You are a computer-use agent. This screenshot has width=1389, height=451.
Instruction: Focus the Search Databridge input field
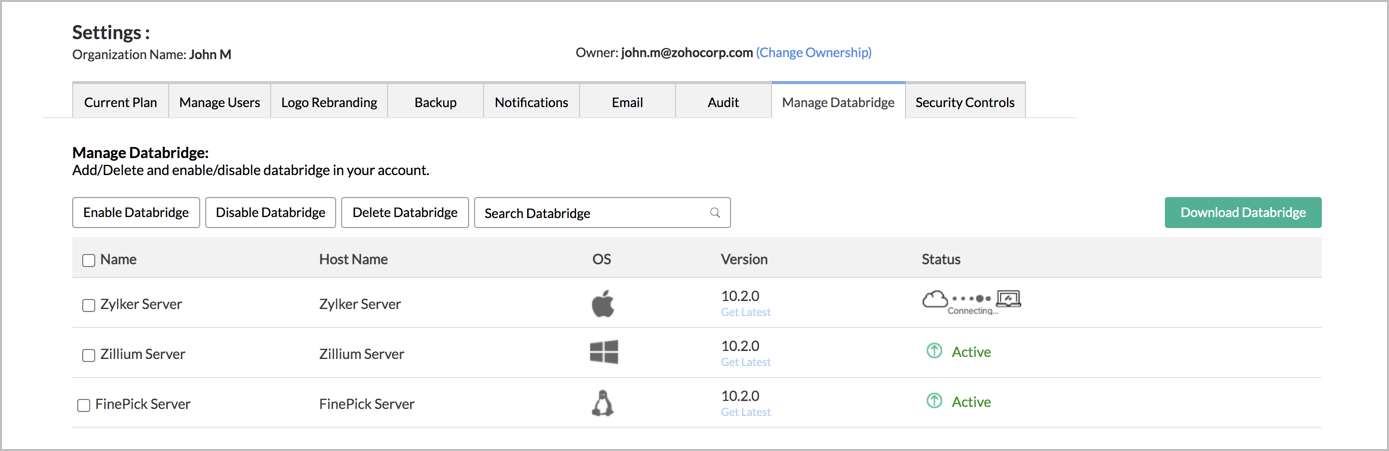pos(590,213)
